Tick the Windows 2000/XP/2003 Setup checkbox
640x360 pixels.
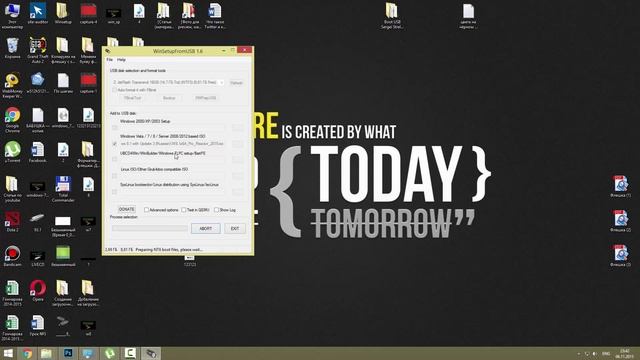(x=115, y=128)
